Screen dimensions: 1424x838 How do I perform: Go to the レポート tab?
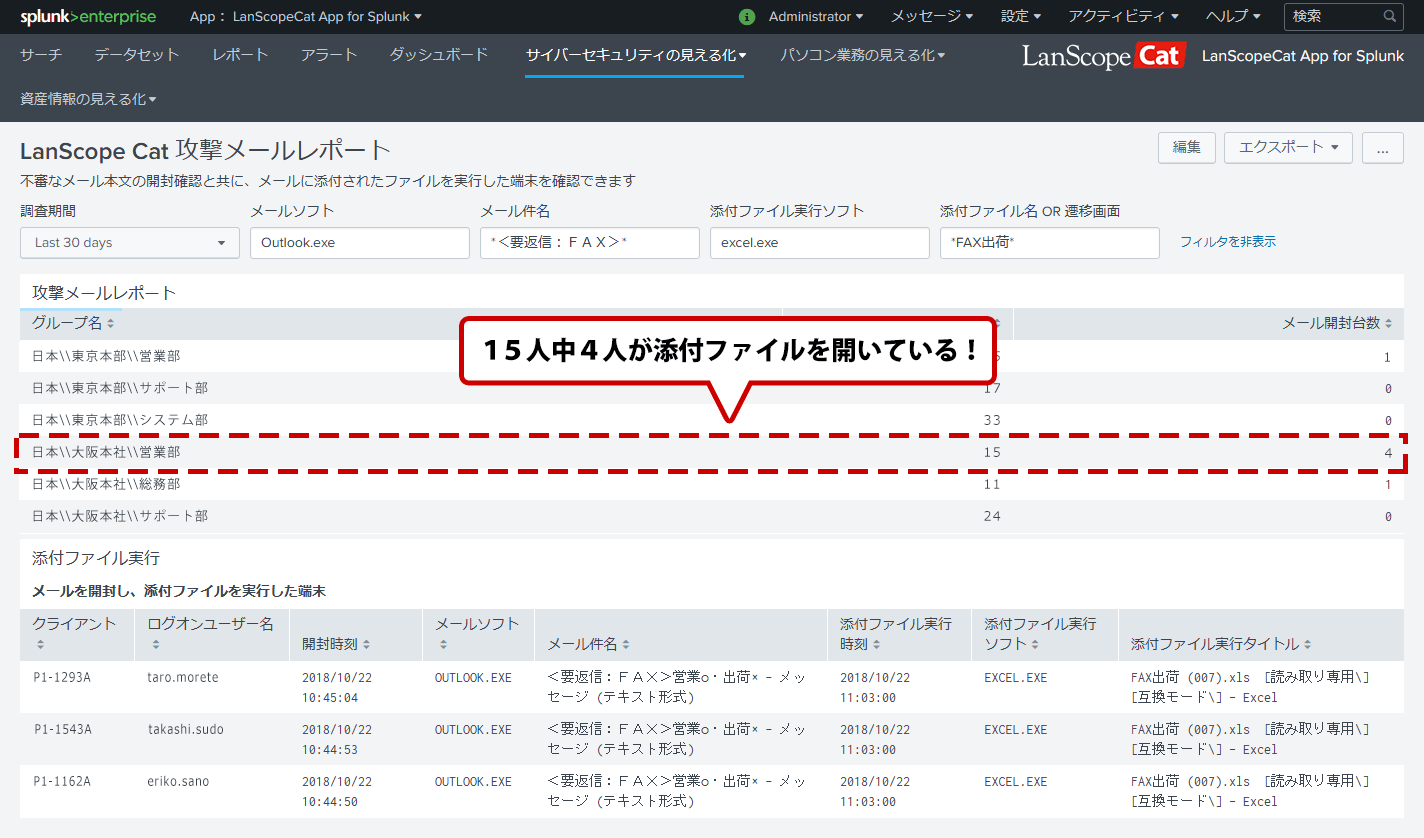point(240,55)
